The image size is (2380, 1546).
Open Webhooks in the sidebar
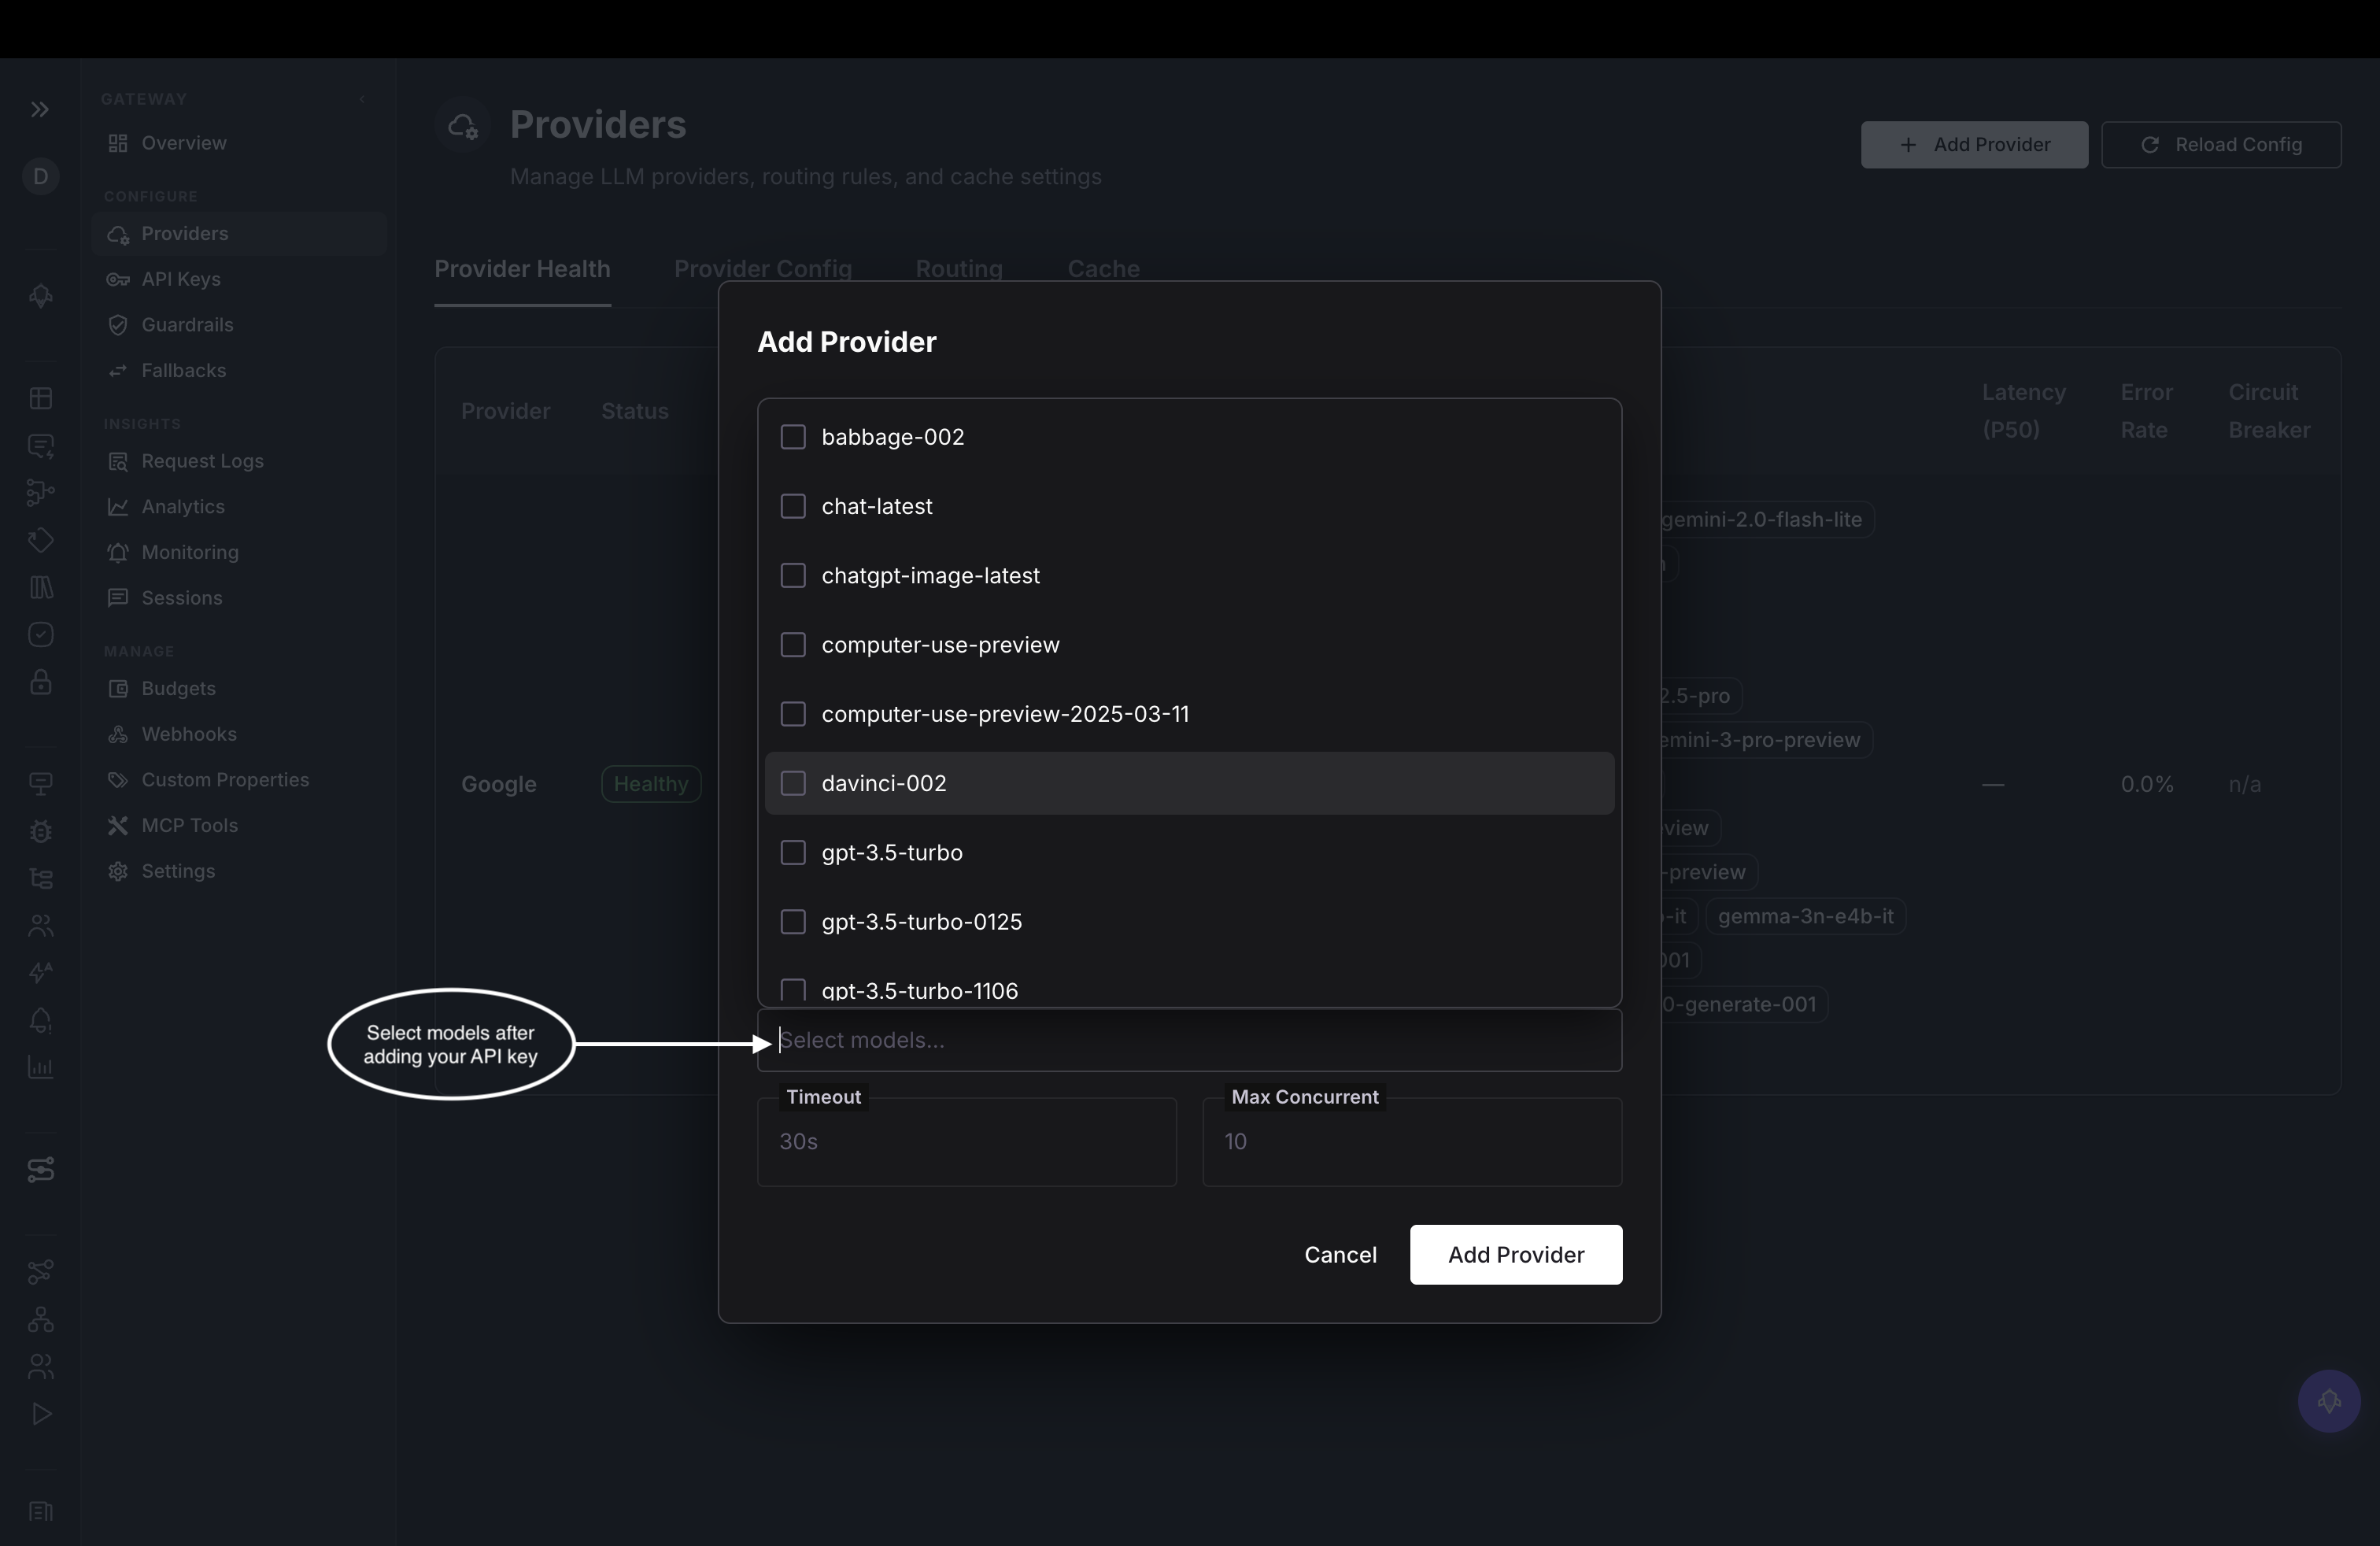point(238,734)
